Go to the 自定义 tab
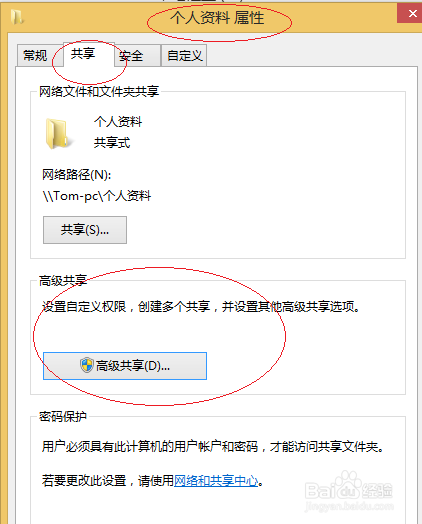The image size is (422, 524). tap(184, 55)
